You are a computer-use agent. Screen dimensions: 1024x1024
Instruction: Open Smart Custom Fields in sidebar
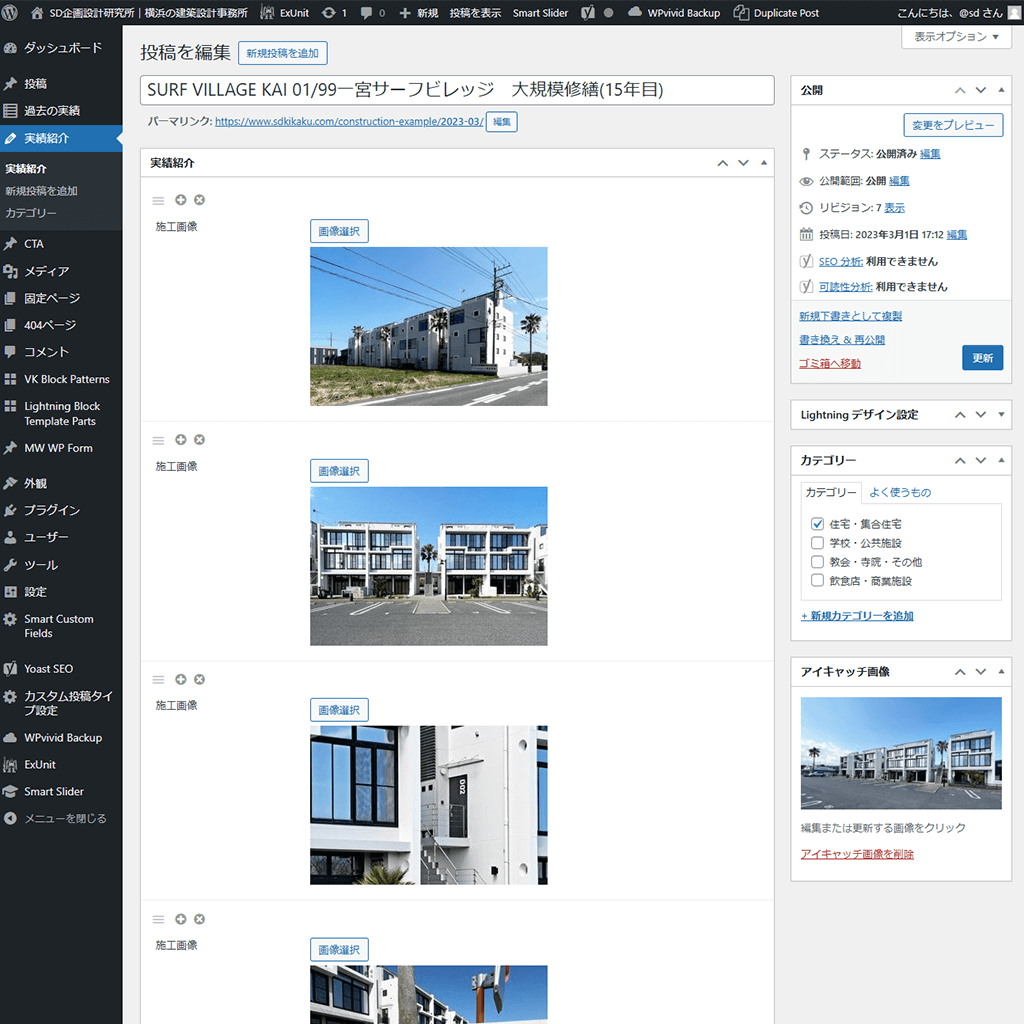tap(61, 626)
